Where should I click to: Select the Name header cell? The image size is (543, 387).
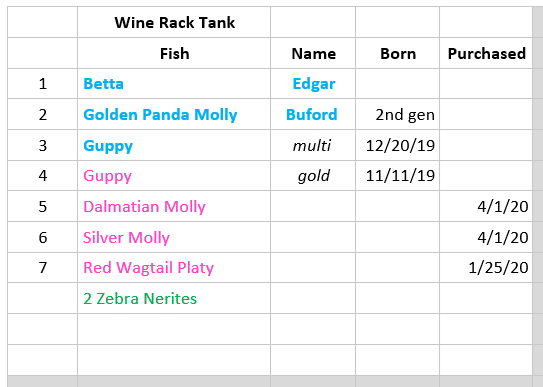coord(313,53)
